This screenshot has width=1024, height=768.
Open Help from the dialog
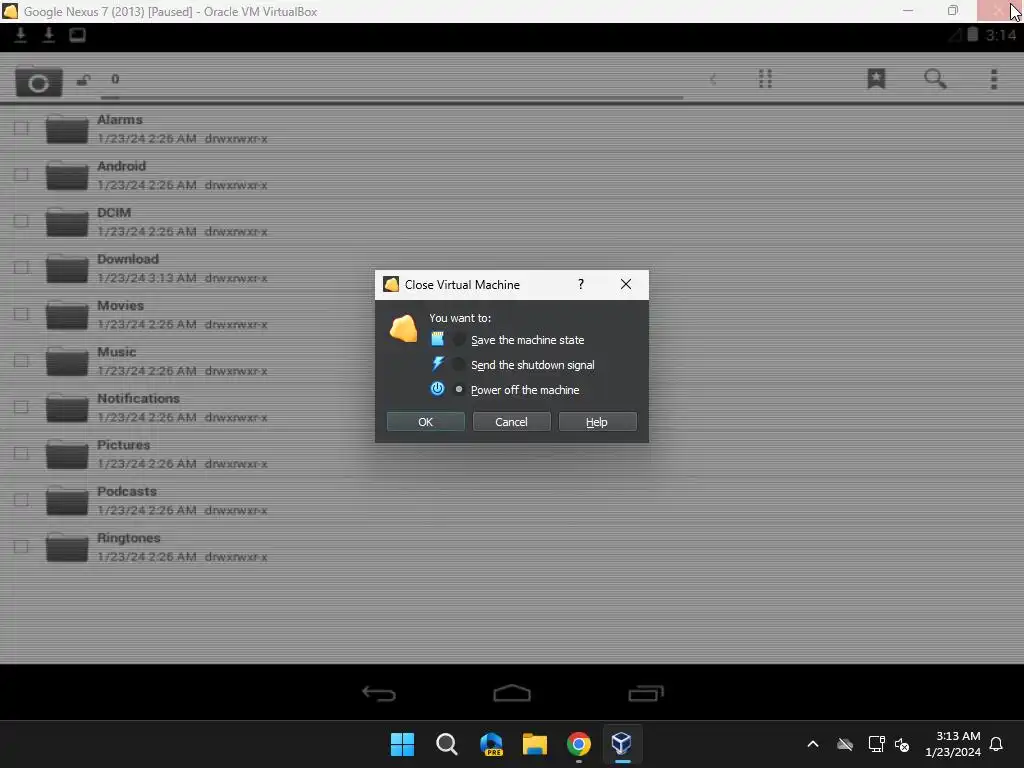pyautogui.click(x=597, y=422)
